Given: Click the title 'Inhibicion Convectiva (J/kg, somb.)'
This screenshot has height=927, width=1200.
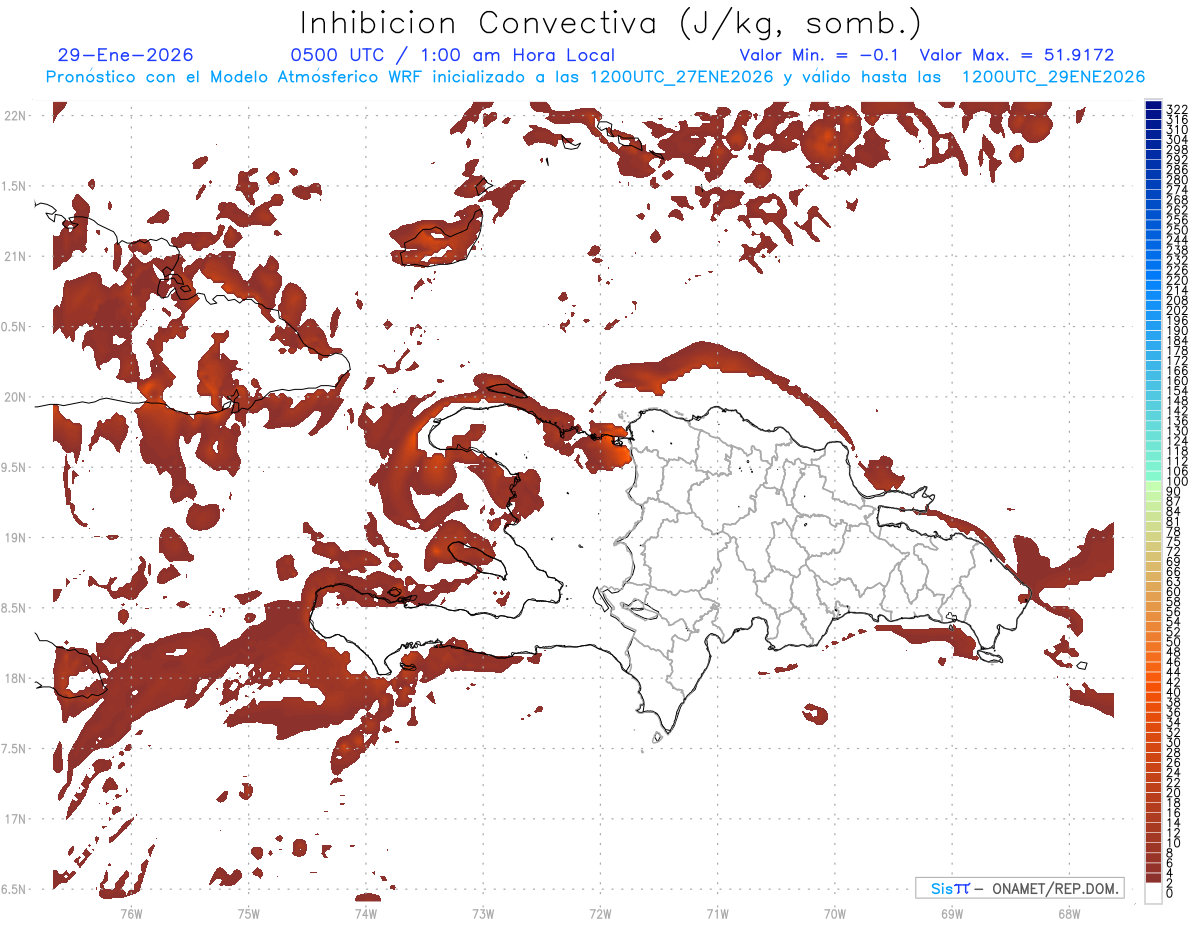Looking at the screenshot, I should point(612,23).
